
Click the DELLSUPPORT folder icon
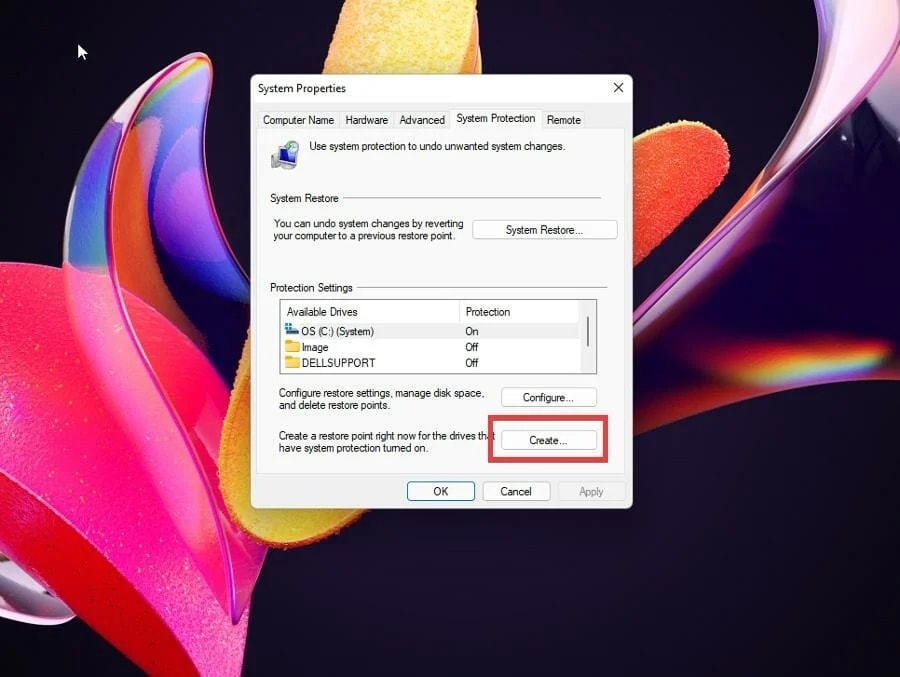click(292, 362)
